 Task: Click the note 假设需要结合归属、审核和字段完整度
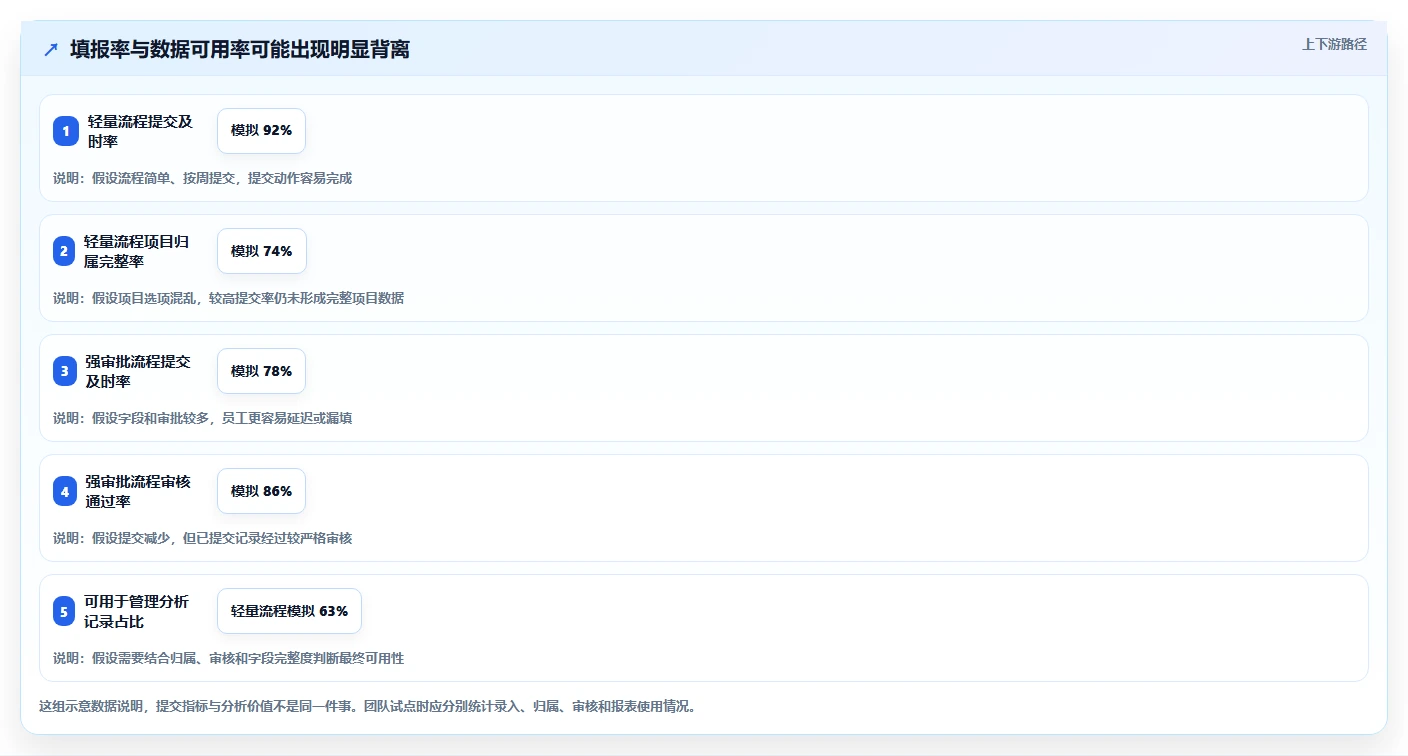[x=228, y=658]
